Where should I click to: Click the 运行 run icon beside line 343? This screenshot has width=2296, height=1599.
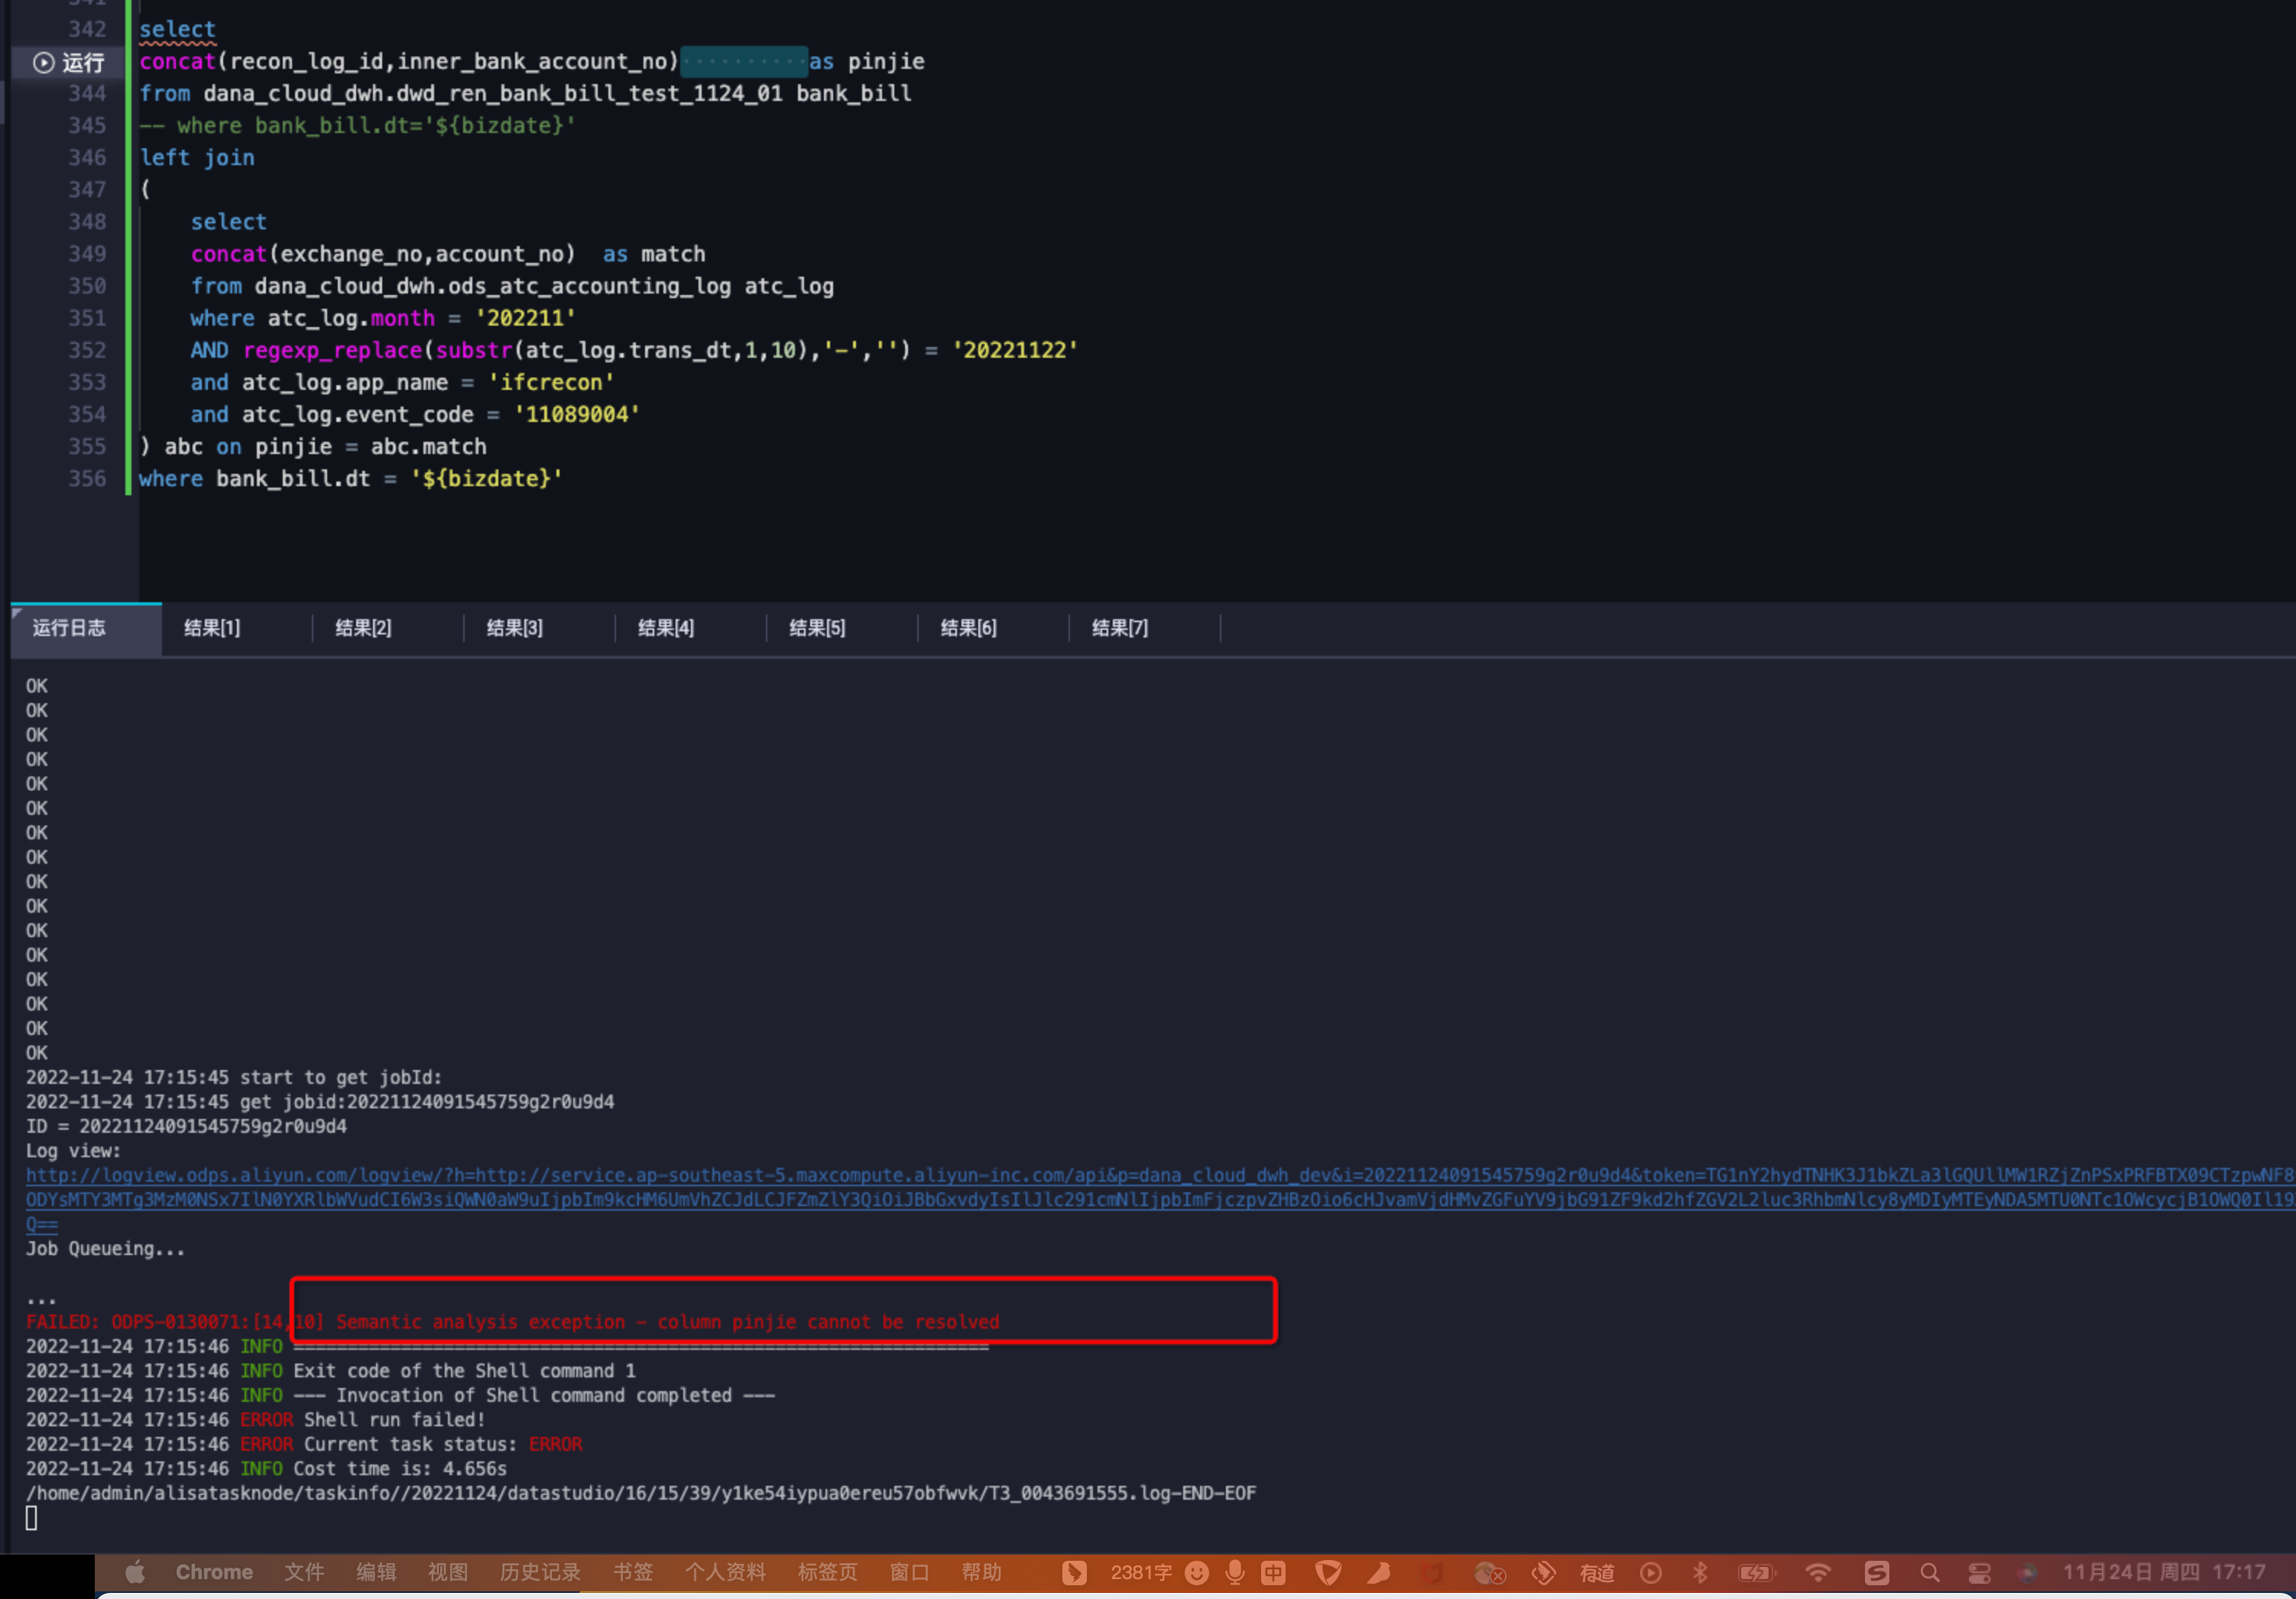[43, 62]
